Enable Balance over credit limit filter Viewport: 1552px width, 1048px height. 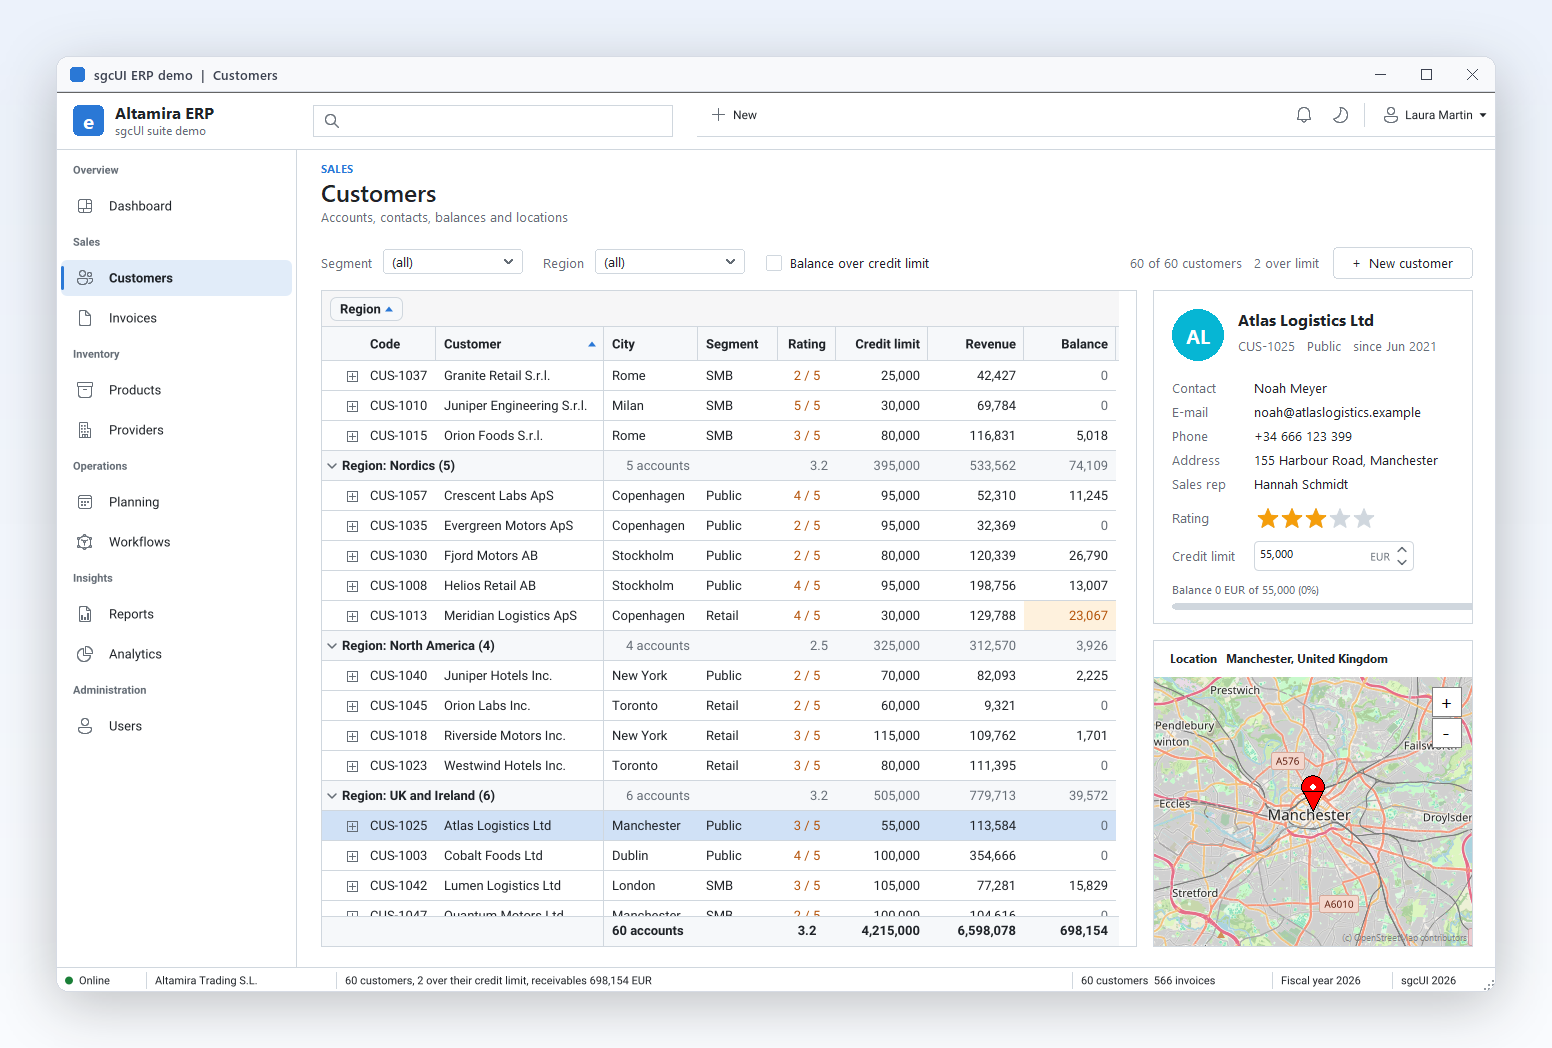pyautogui.click(x=774, y=263)
